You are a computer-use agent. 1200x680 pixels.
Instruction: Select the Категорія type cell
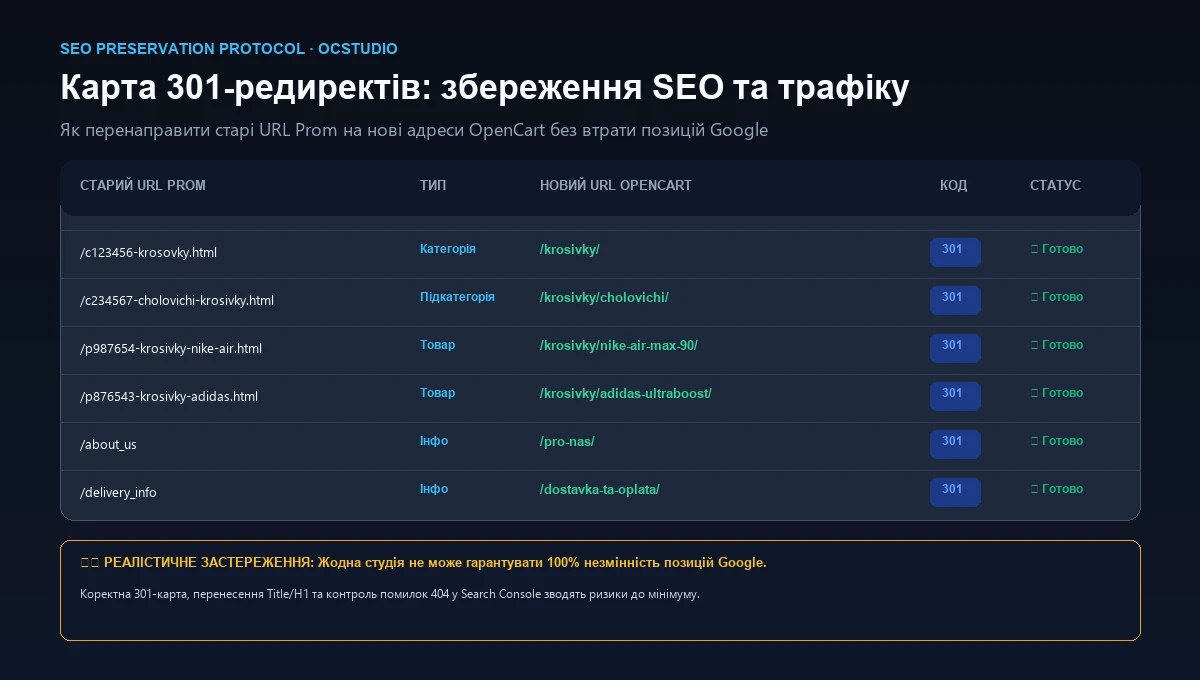tap(448, 249)
